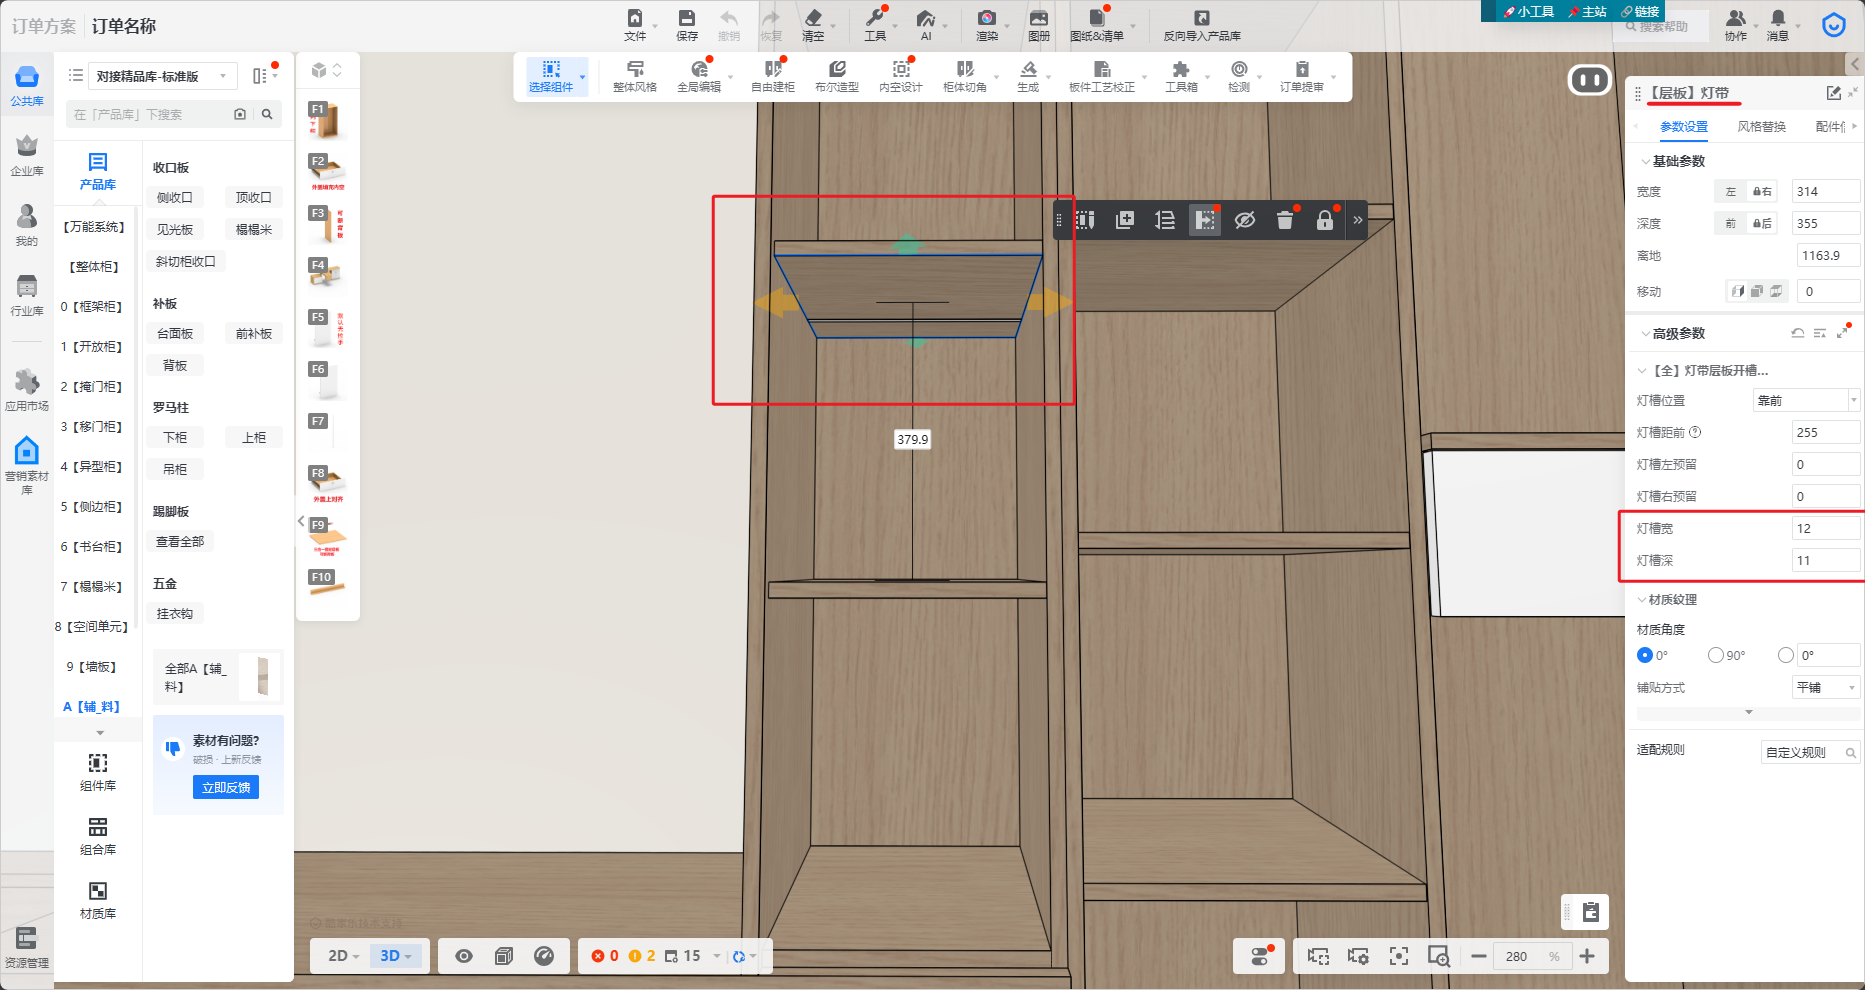Open the 内空设计 interior design tool

900,75
